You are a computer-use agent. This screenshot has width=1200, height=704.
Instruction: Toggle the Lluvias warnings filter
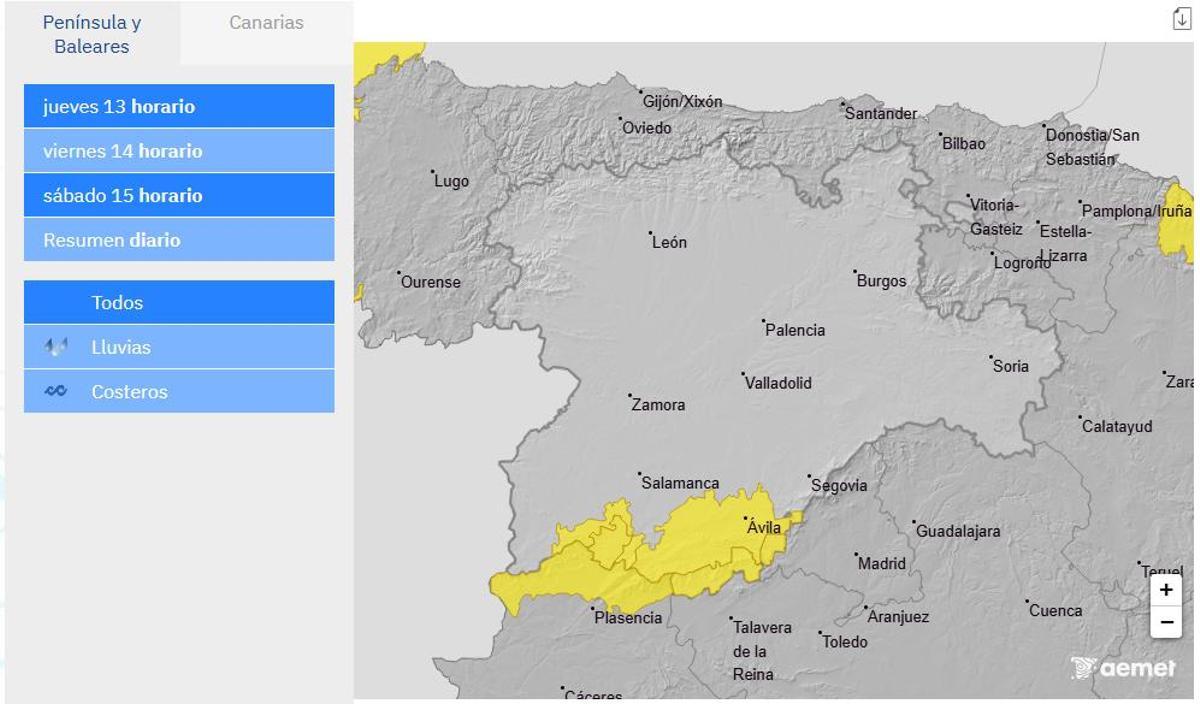pyautogui.click(x=178, y=347)
